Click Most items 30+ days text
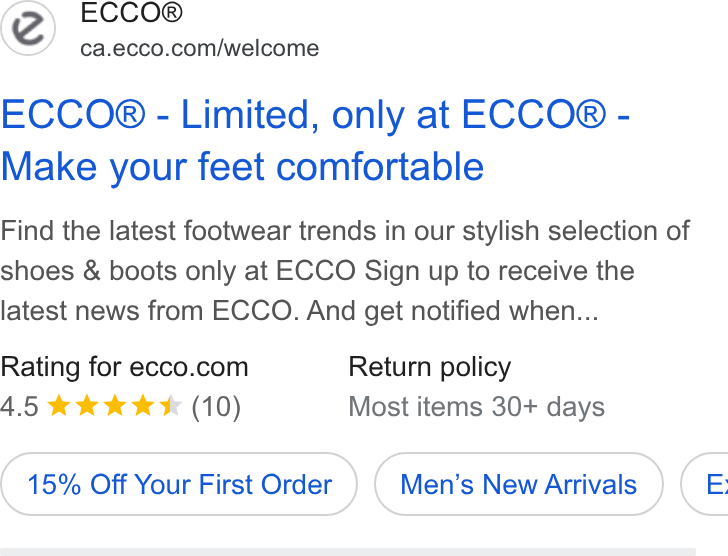The image size is (728, 556). (477, 407)
